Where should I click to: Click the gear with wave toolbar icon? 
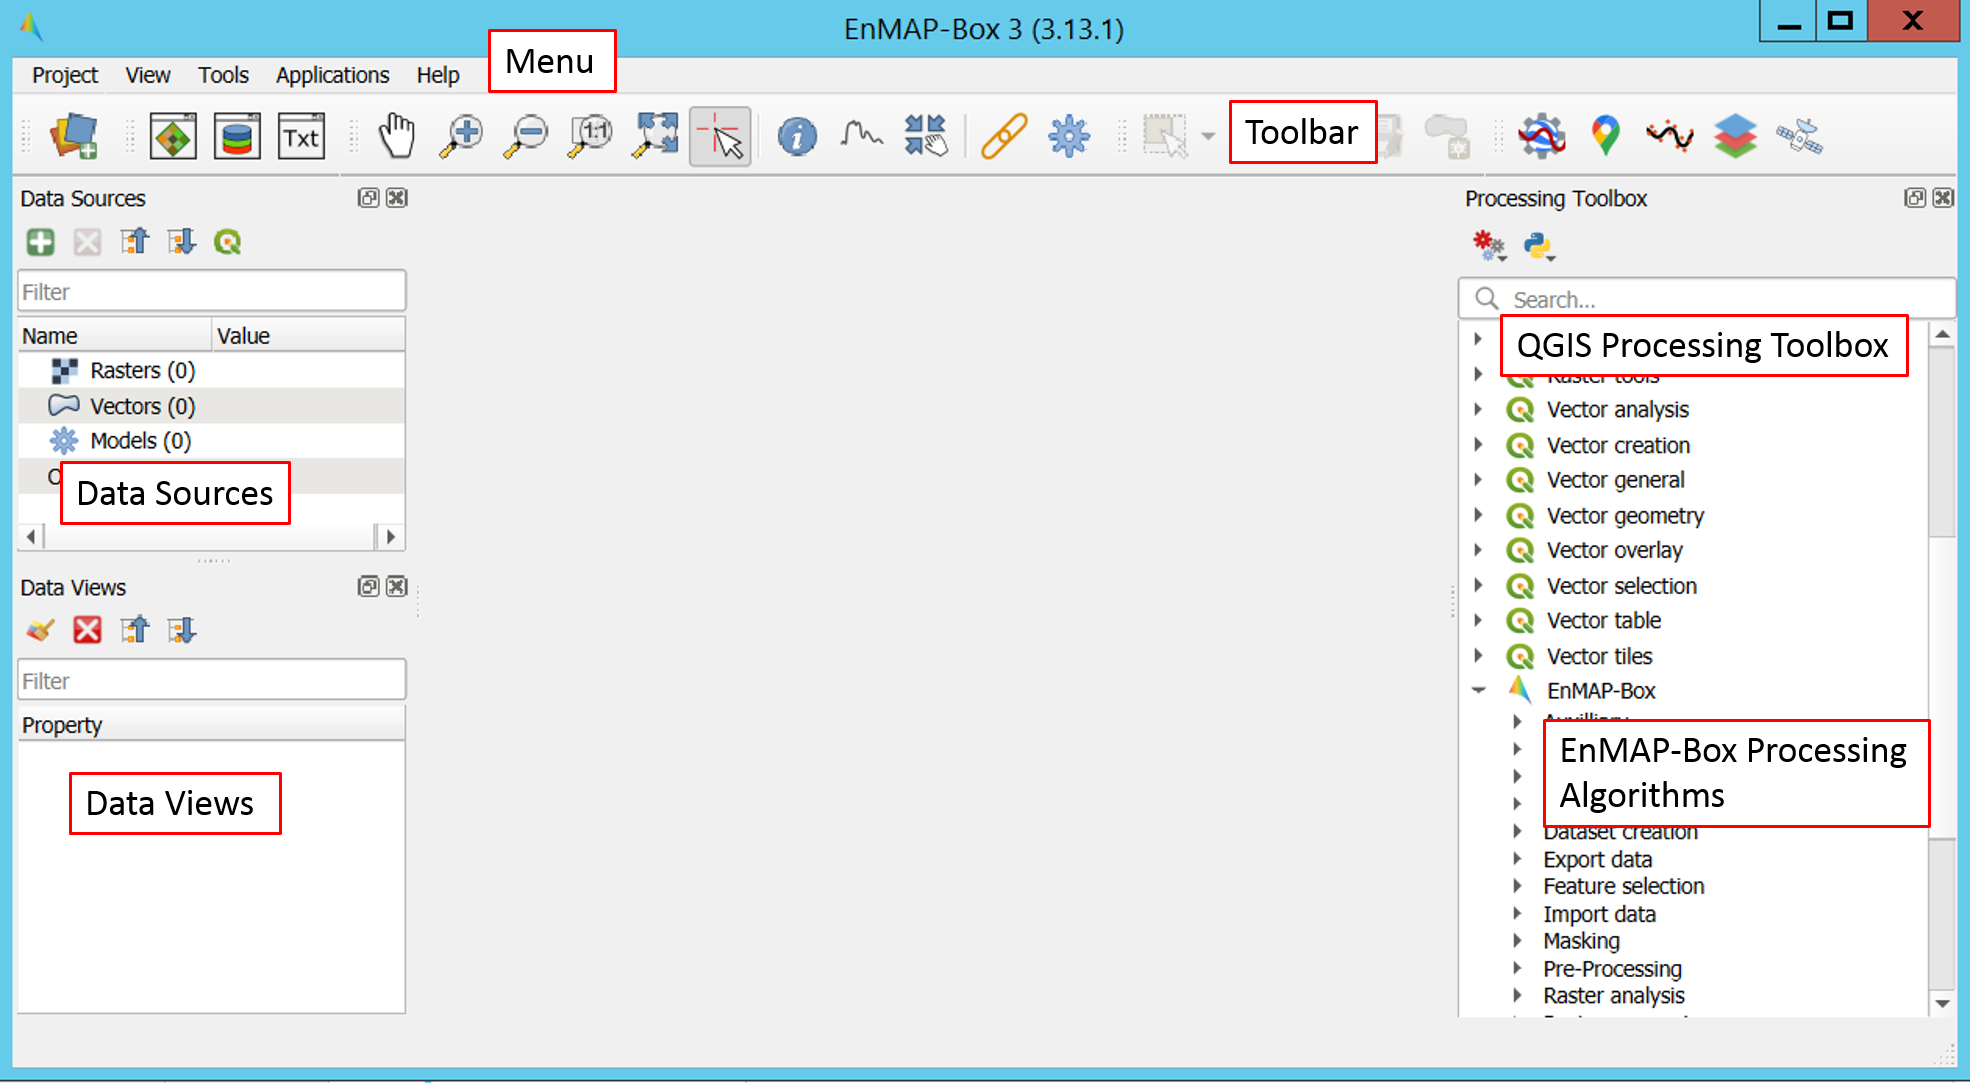click(x=1542, y=136)
